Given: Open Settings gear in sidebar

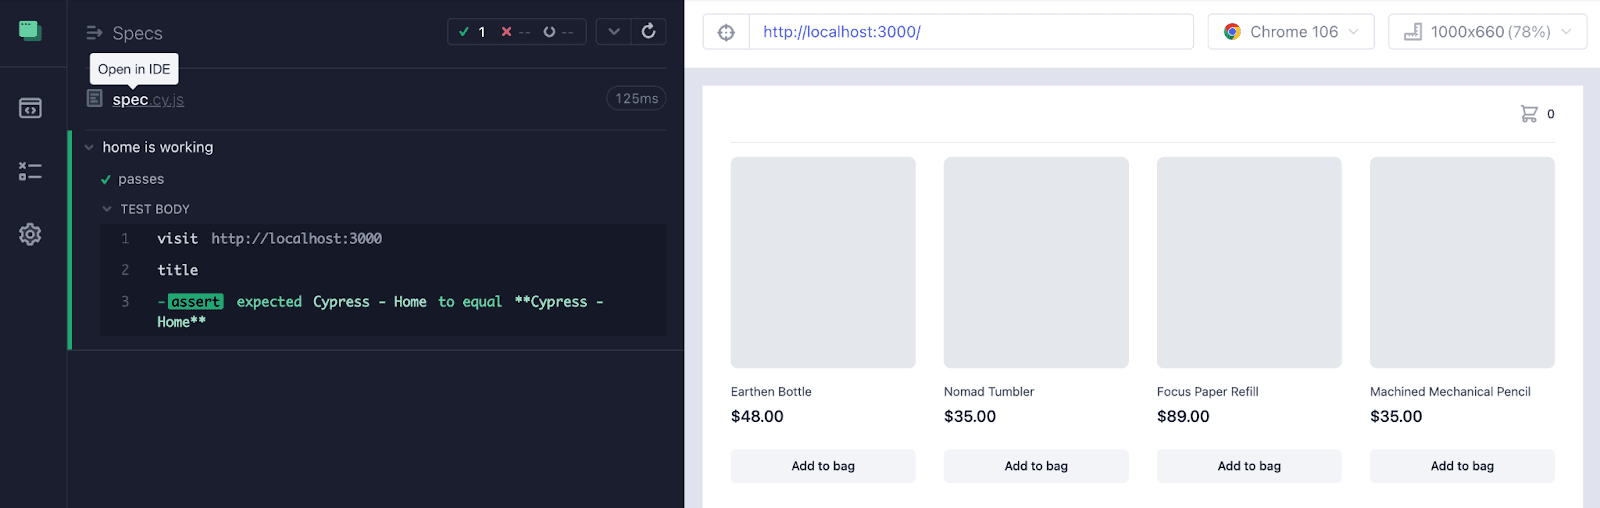Looking at the screenshot, I should click(30, 234).
